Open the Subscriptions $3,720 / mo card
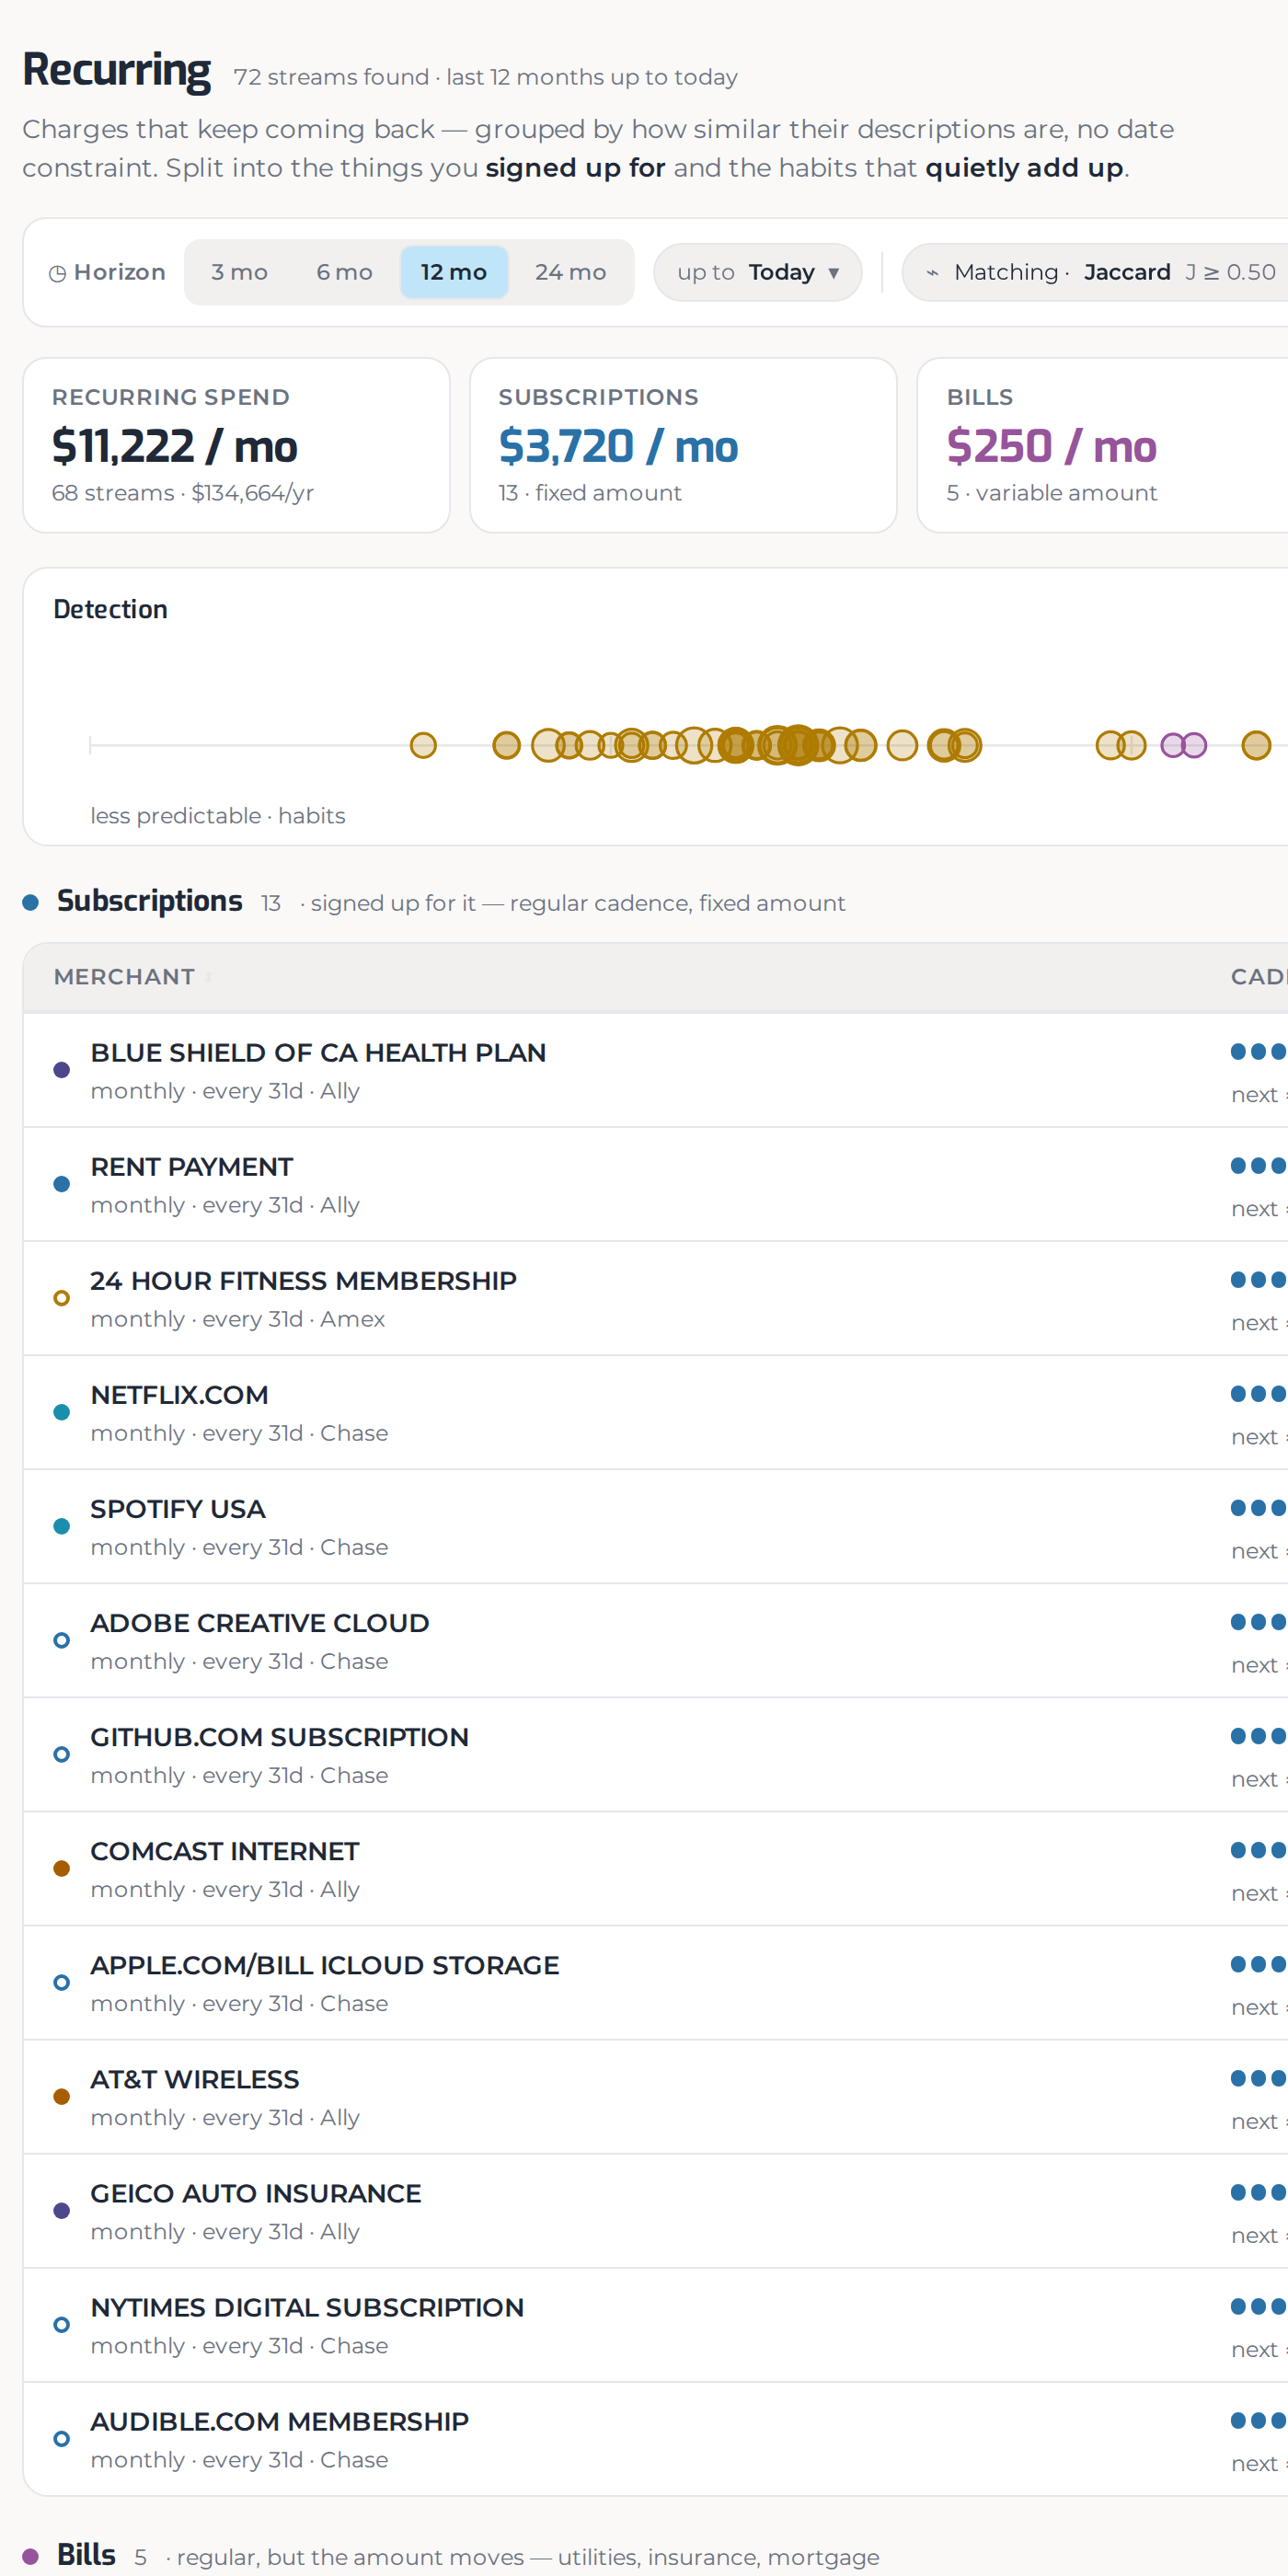This screenshot has width=1288, height=2576. point(683,445)
